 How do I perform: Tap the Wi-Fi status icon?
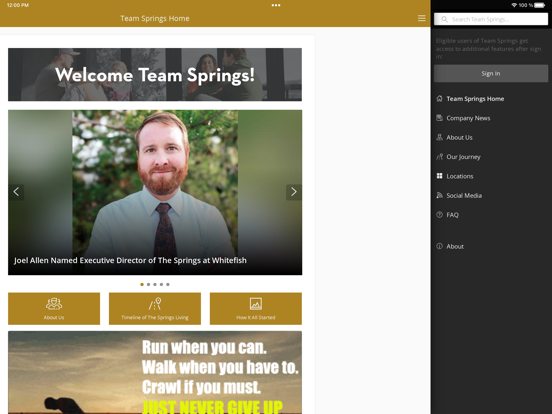[514, 5]
